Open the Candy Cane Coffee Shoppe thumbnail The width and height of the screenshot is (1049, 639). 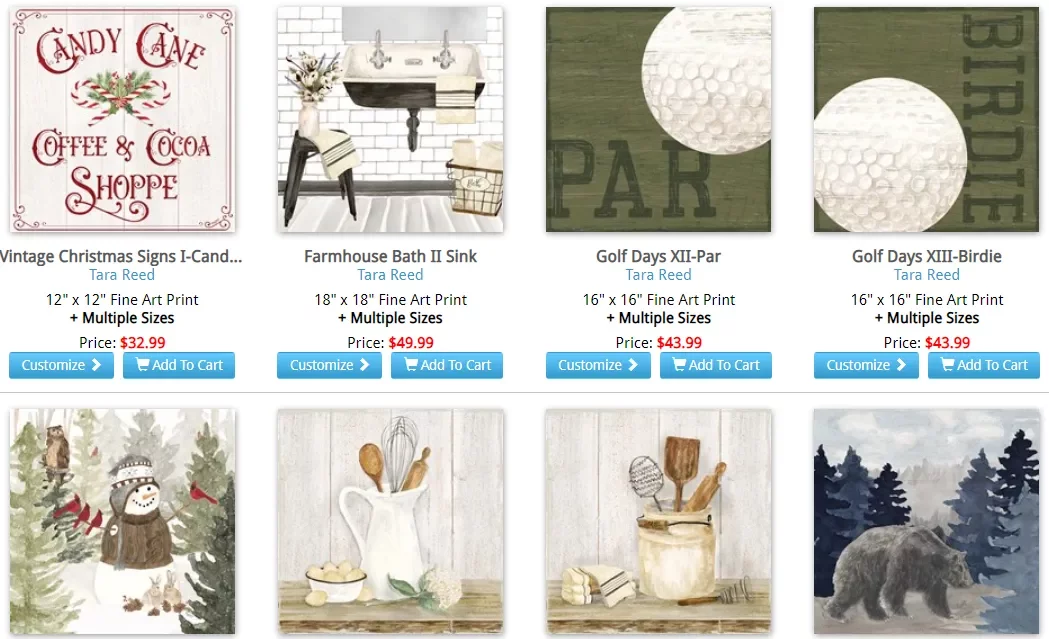click(x=122, y=120)
